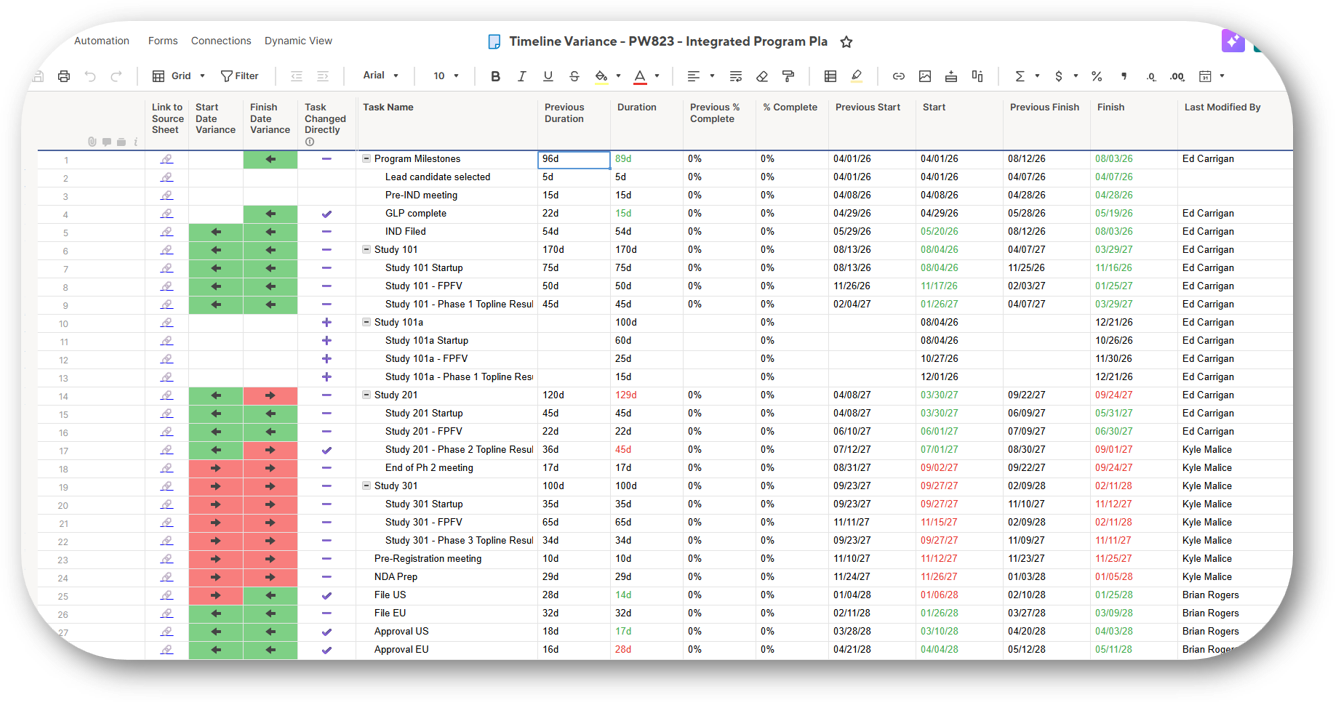
Task: Open the alignment dropdown arrow
Action: coord(712,76)
